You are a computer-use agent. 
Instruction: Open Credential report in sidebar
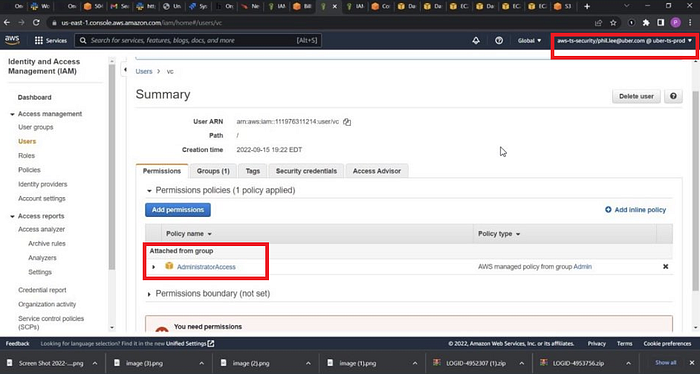point(42,290)
